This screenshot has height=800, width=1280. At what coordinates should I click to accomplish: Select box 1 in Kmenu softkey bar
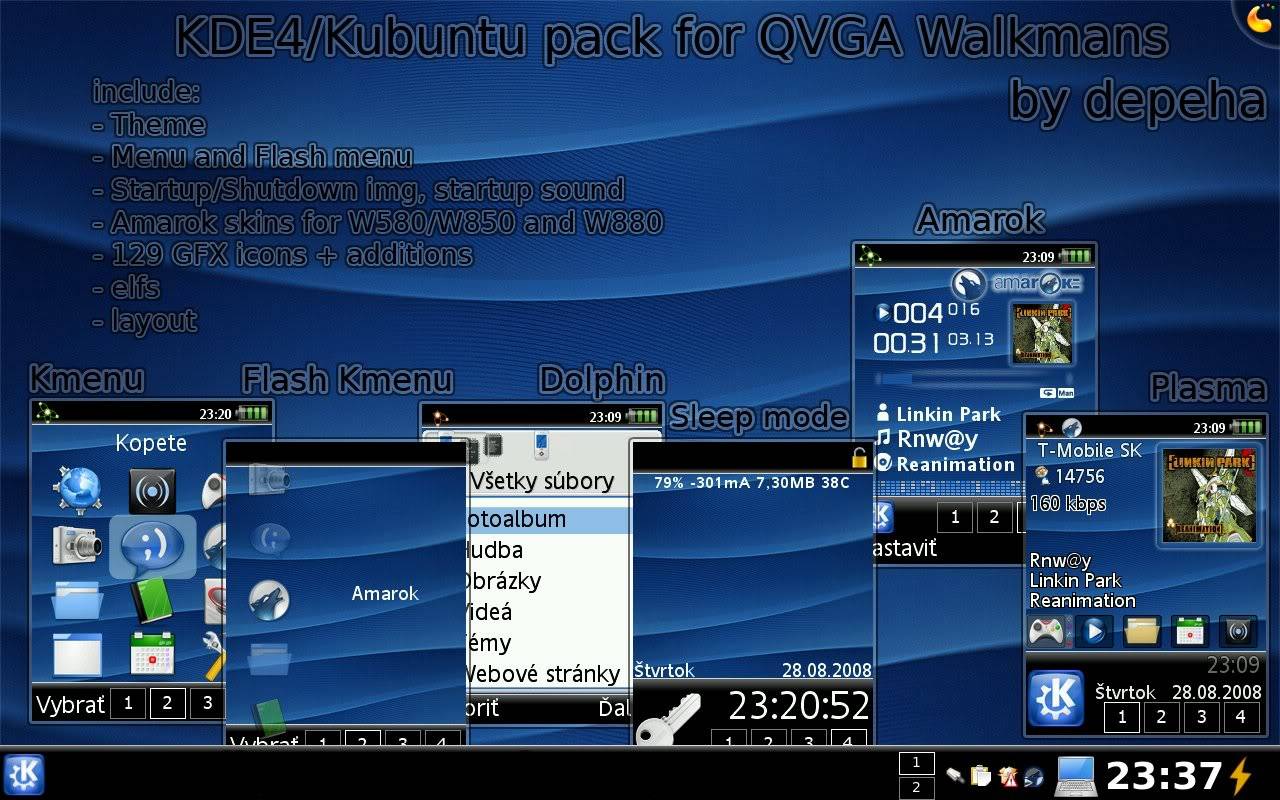click(x=128, y=703)
